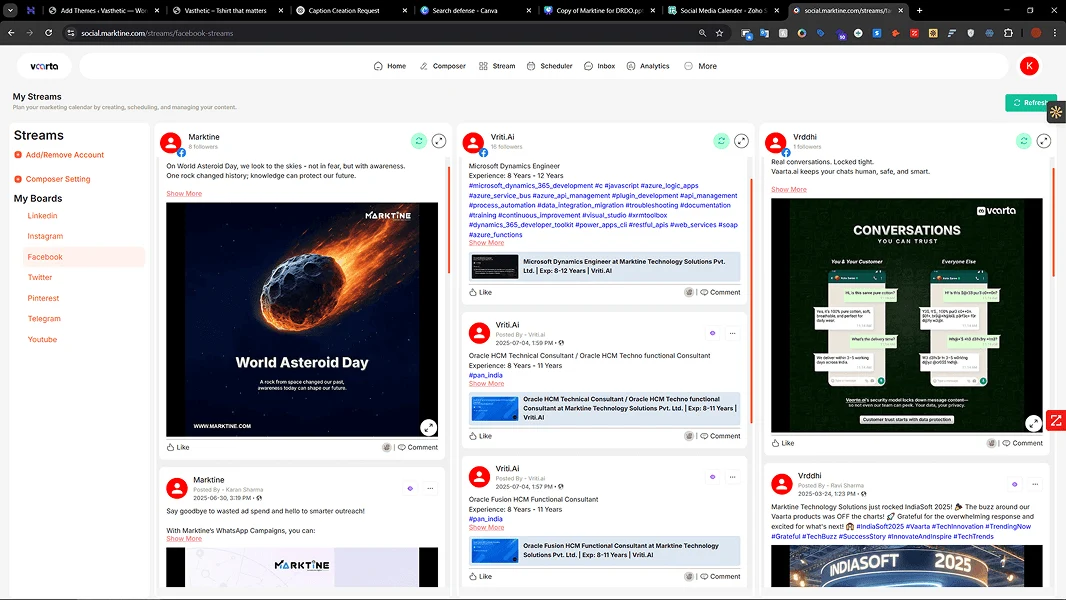Open the tab search dropdown arrow

10,10
